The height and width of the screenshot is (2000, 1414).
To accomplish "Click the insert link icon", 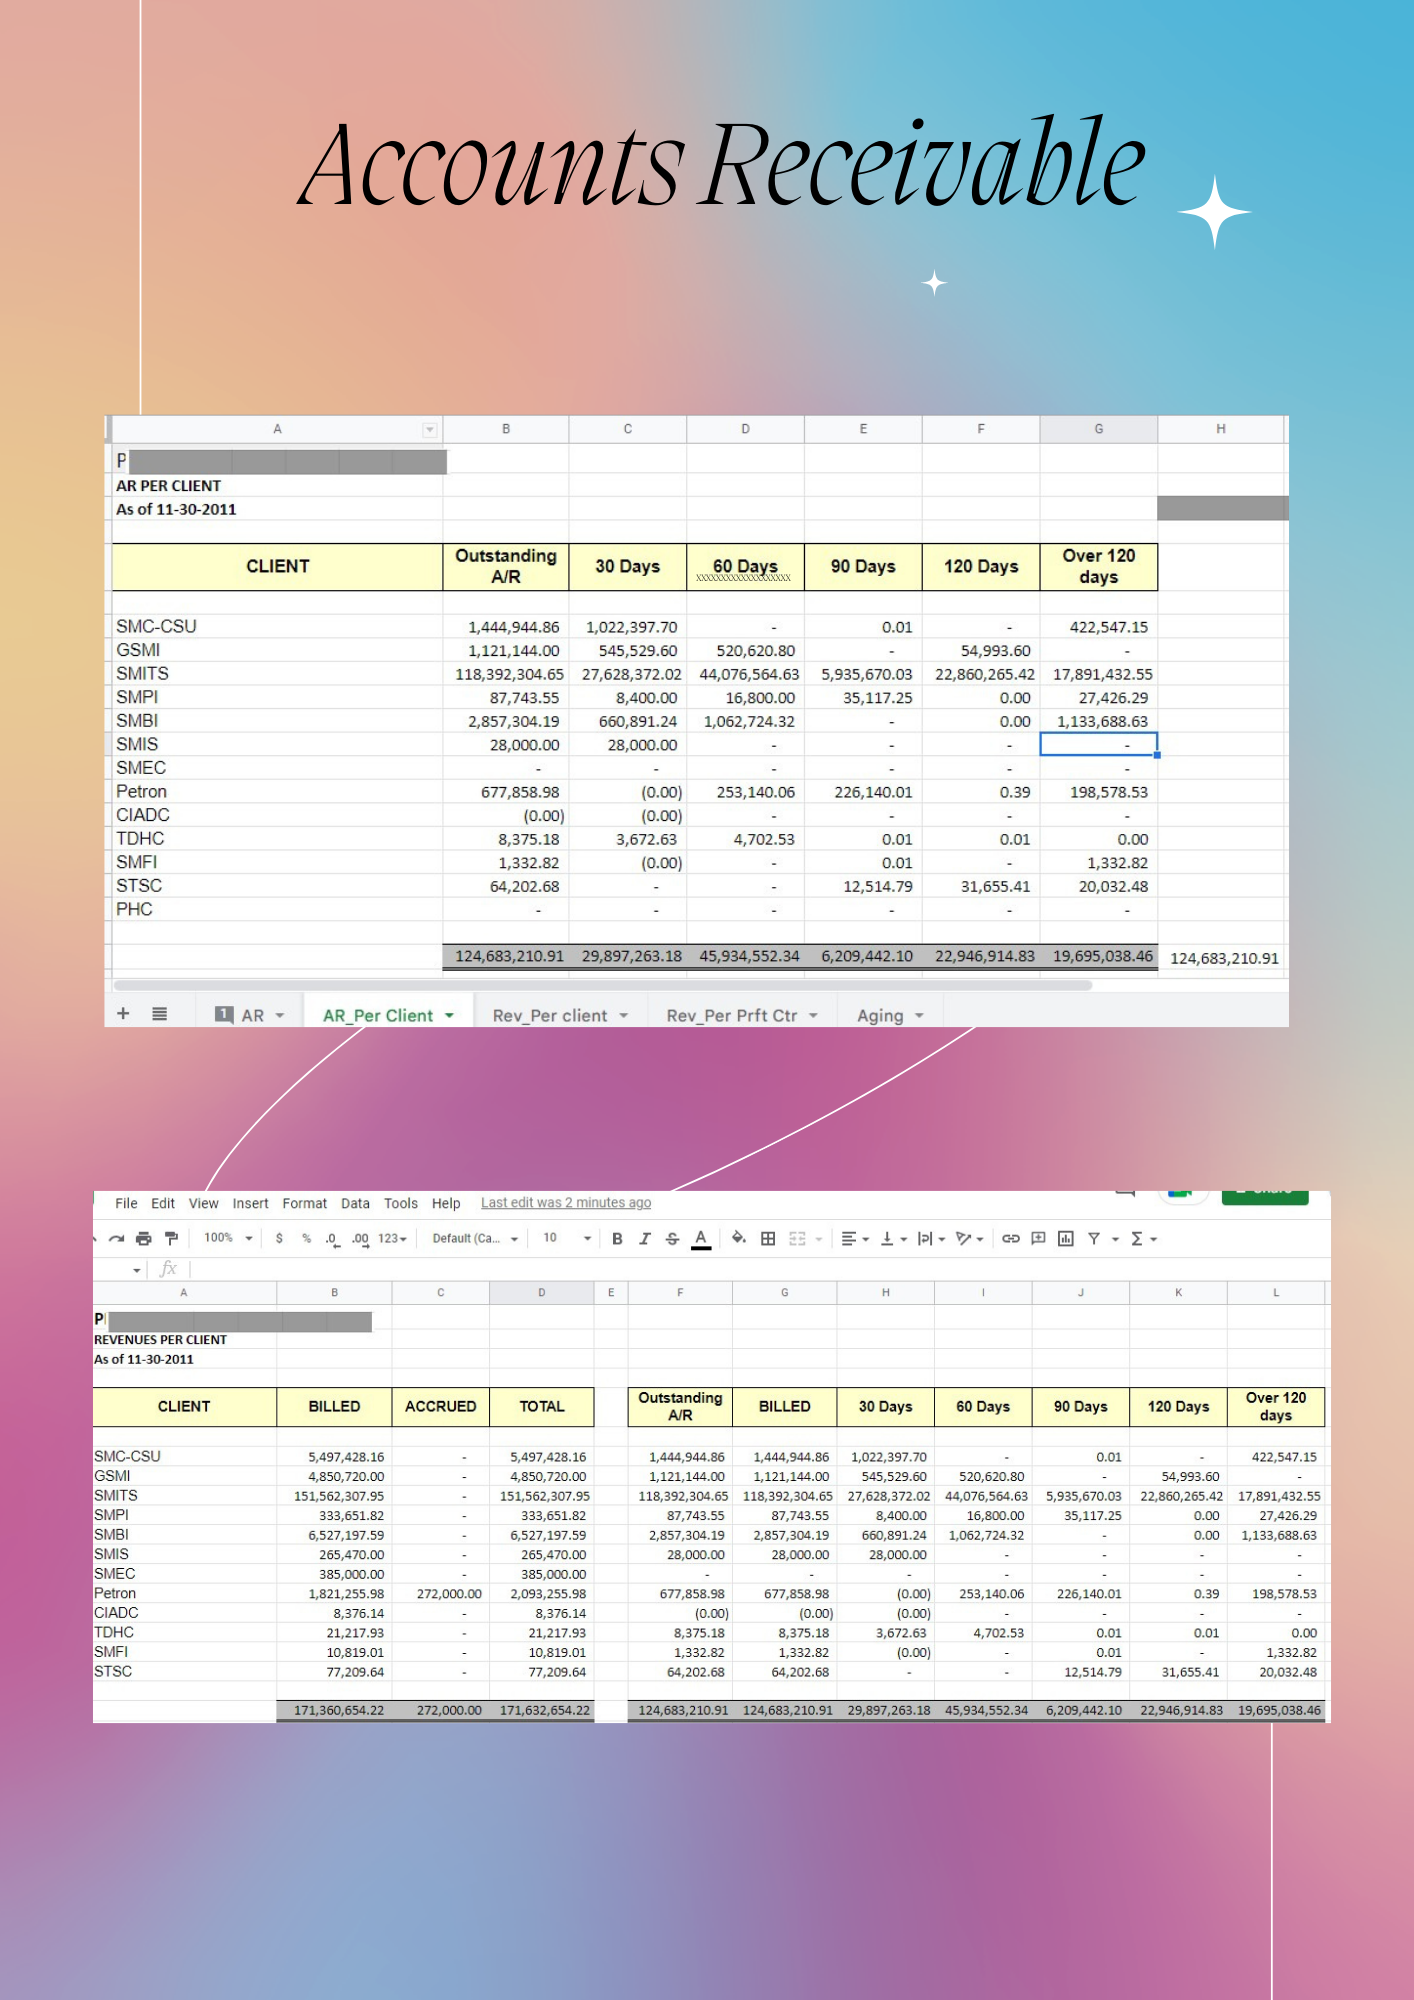I will coord(1011,1239).
